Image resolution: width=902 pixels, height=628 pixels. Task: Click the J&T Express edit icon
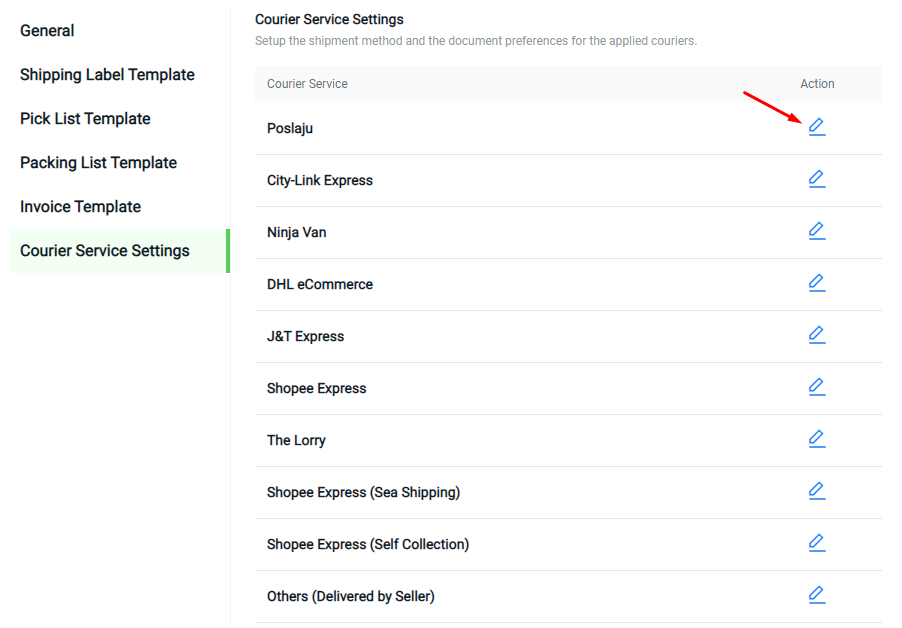pyautogui.click(x=817, y=335)
